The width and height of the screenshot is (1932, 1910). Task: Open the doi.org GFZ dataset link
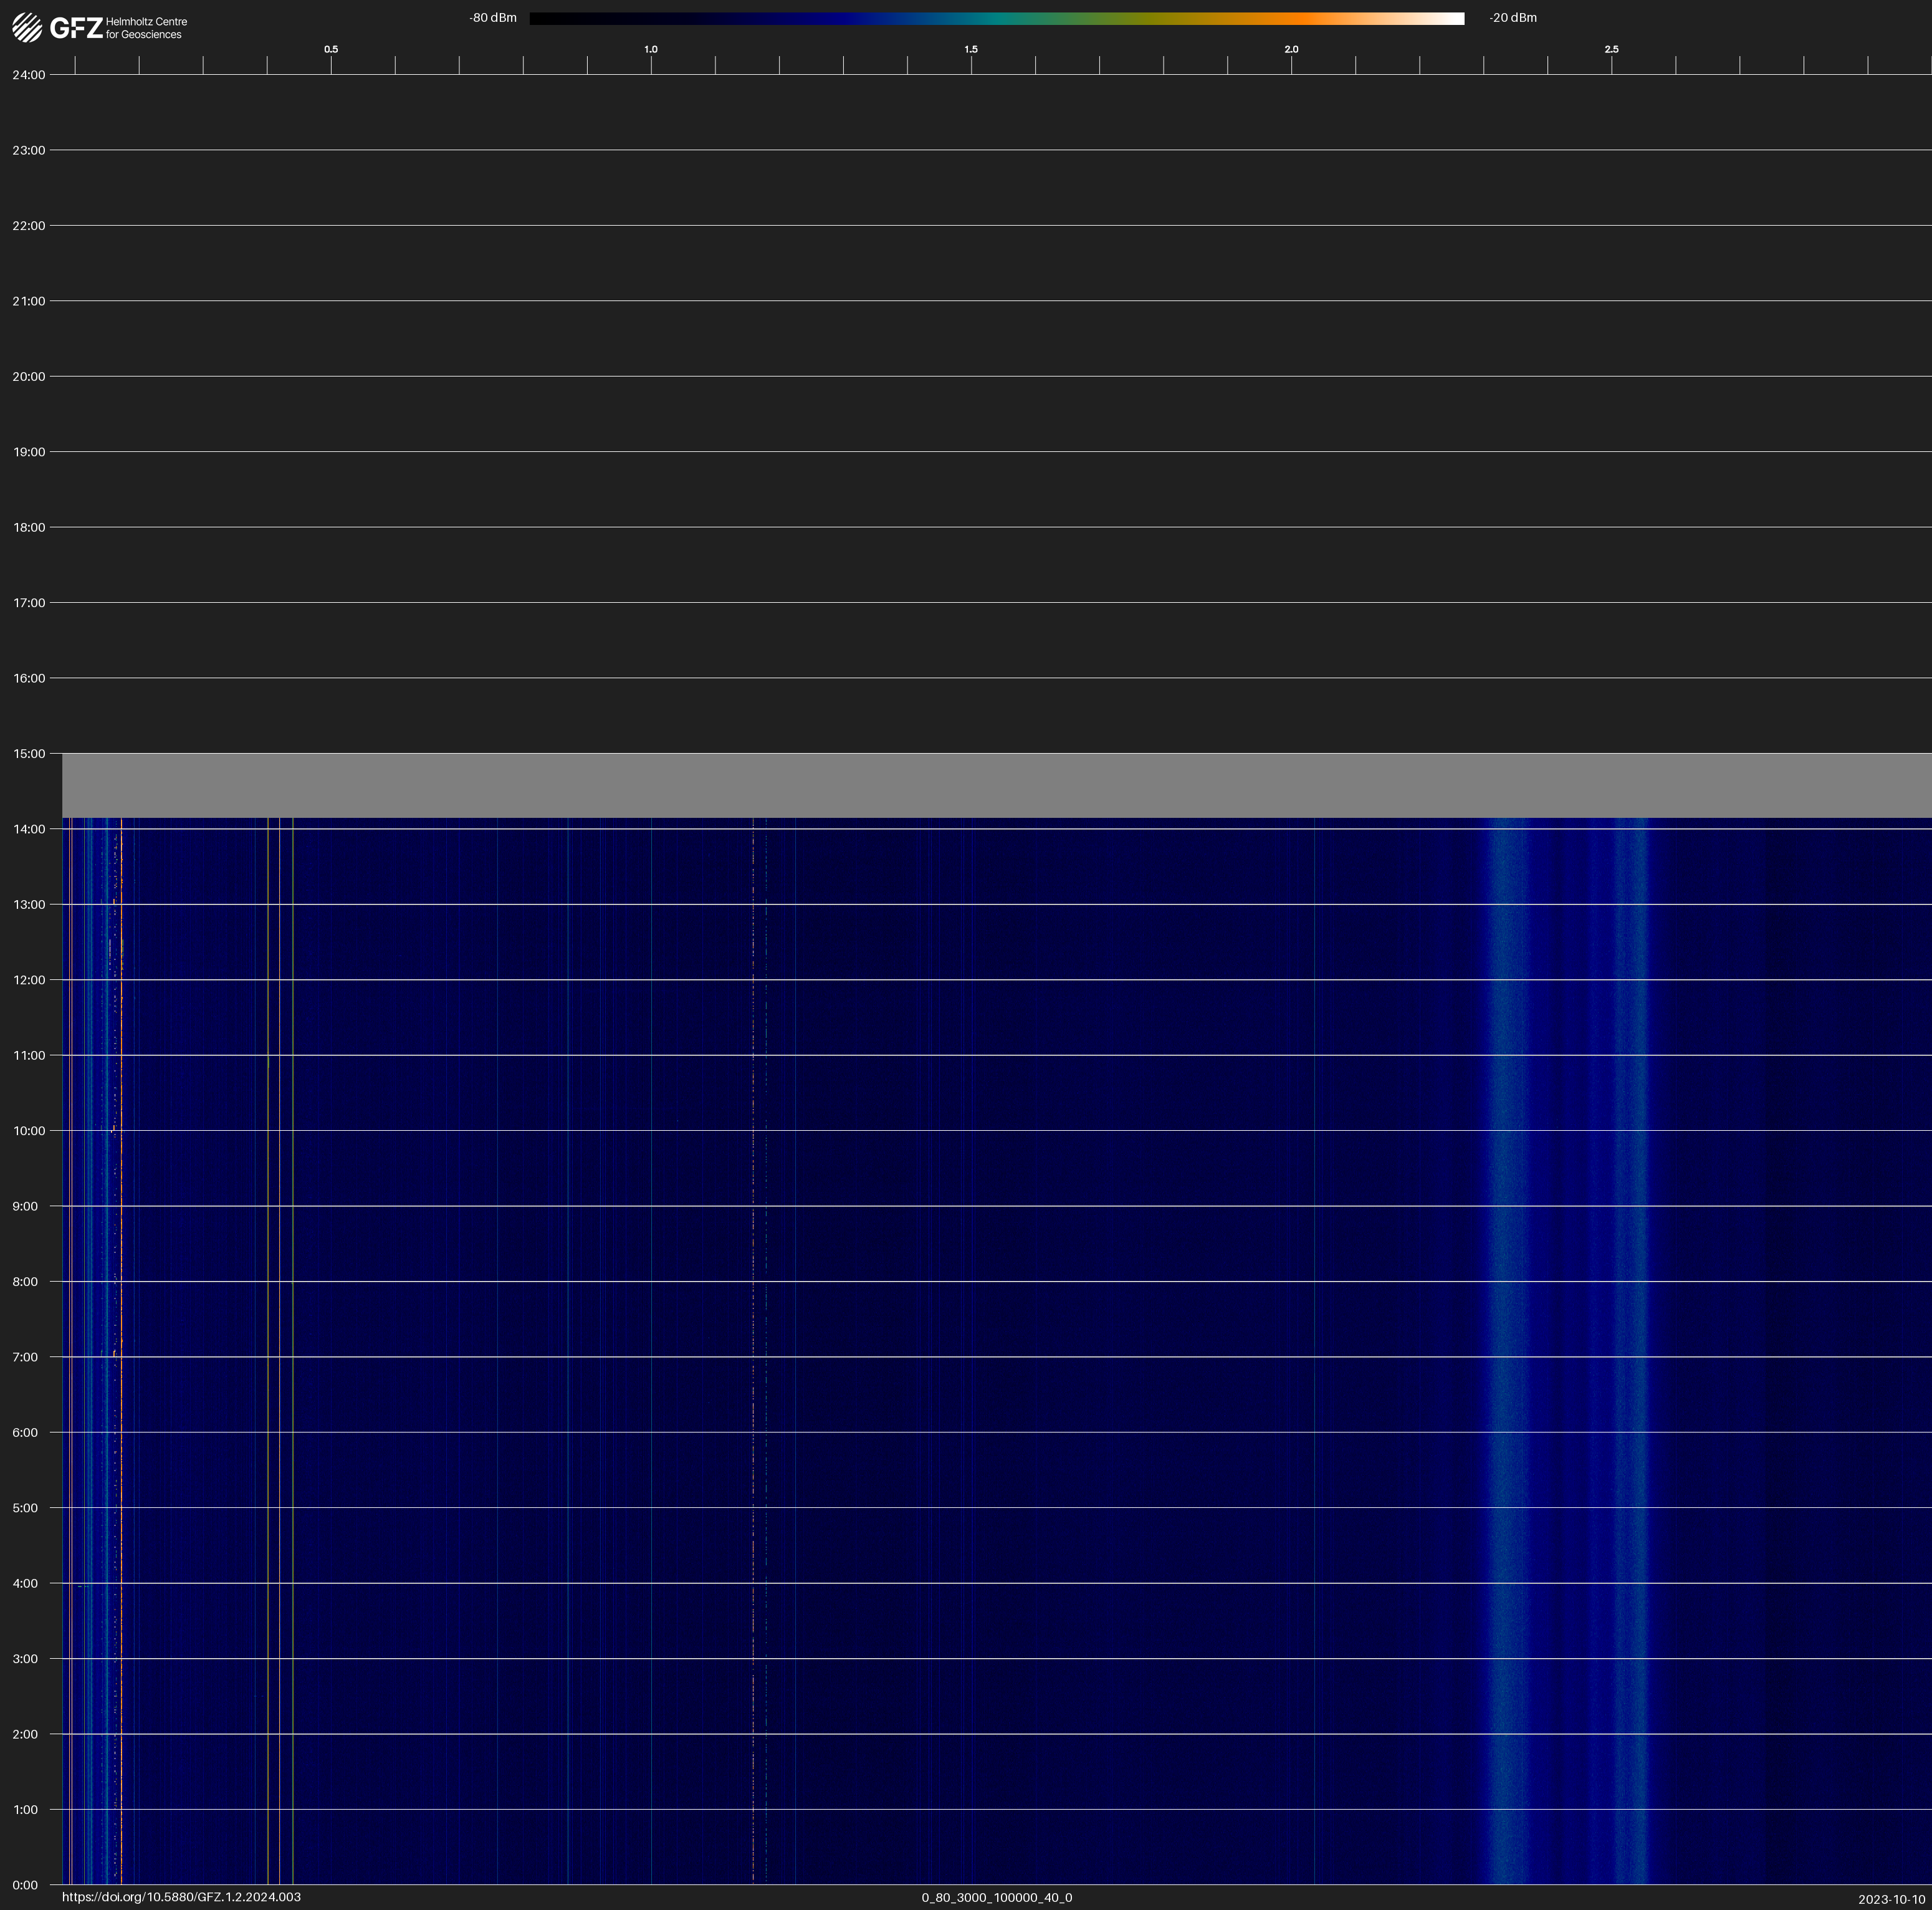pyautogui.click(x=181, y=1897)
